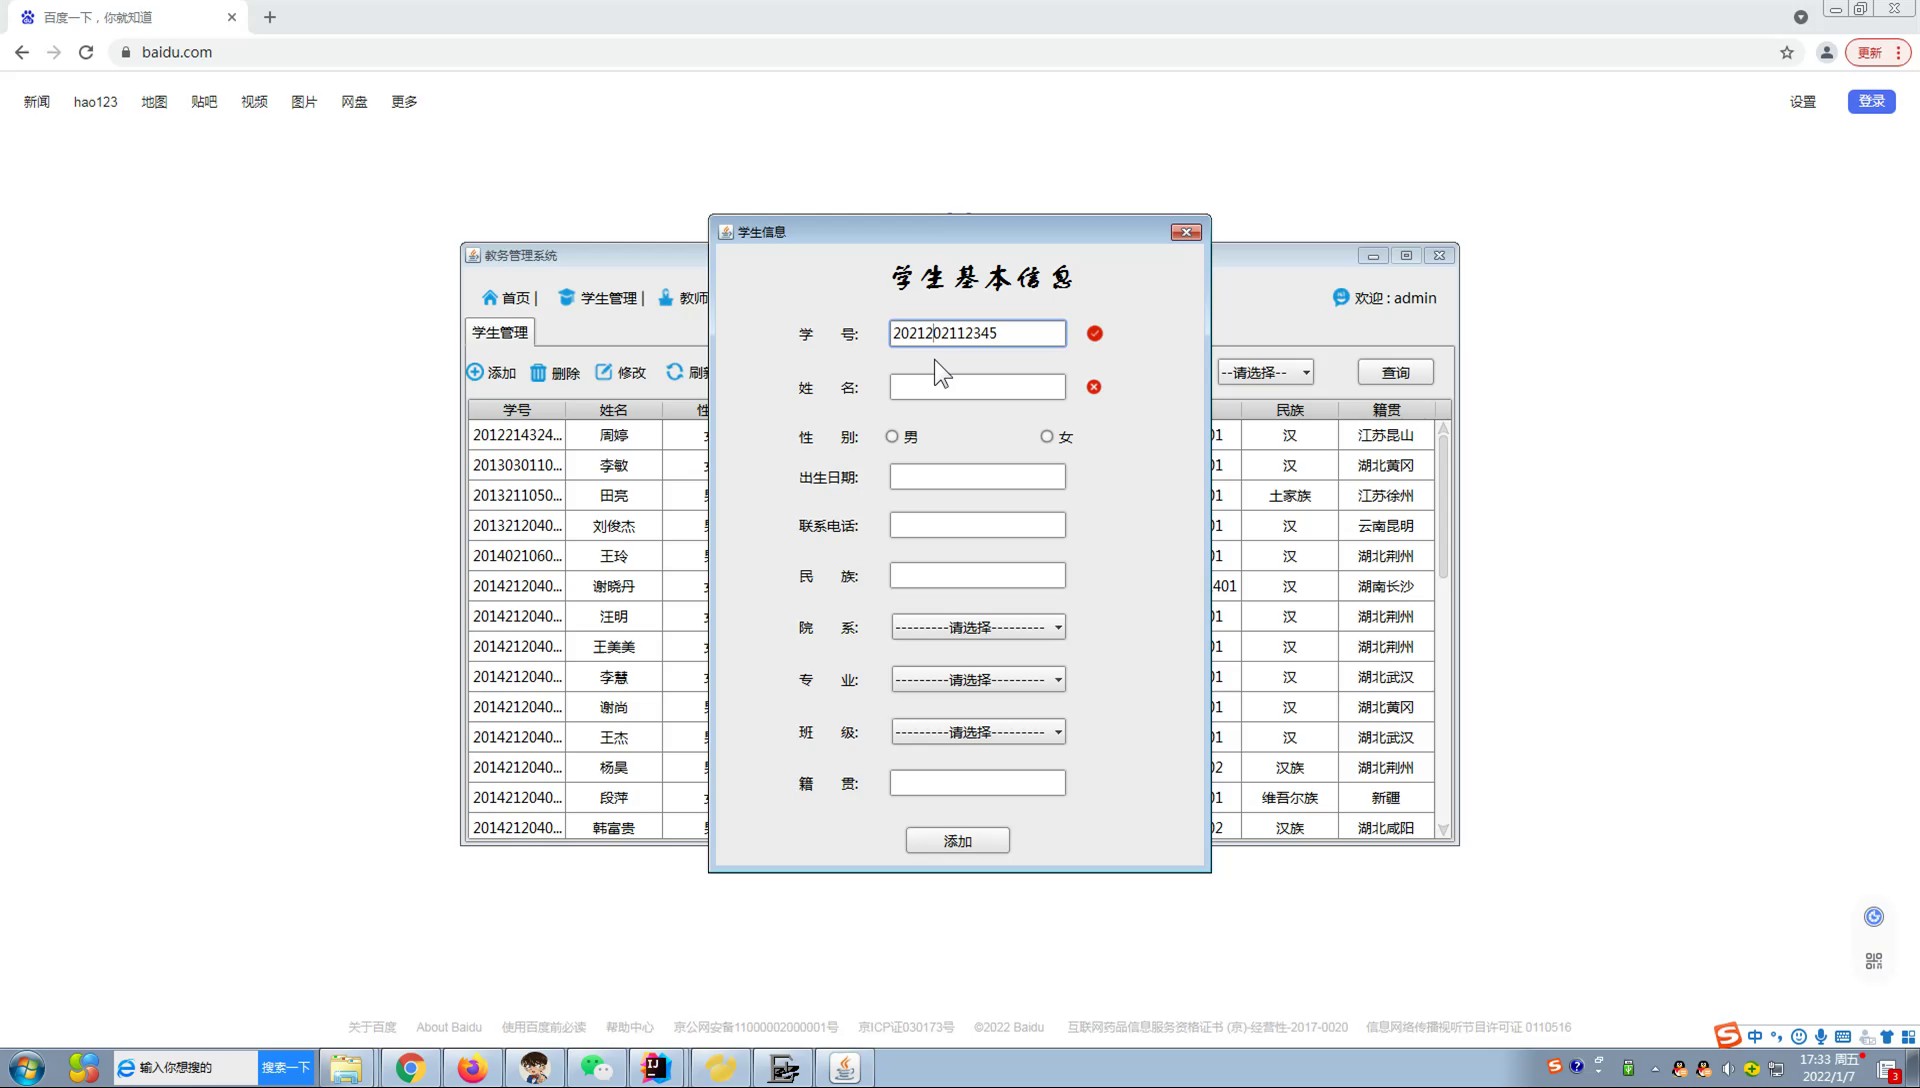Click the 添加 submit button in dialog
The image size is (1920, 1088).
click(x=958, y=841)
